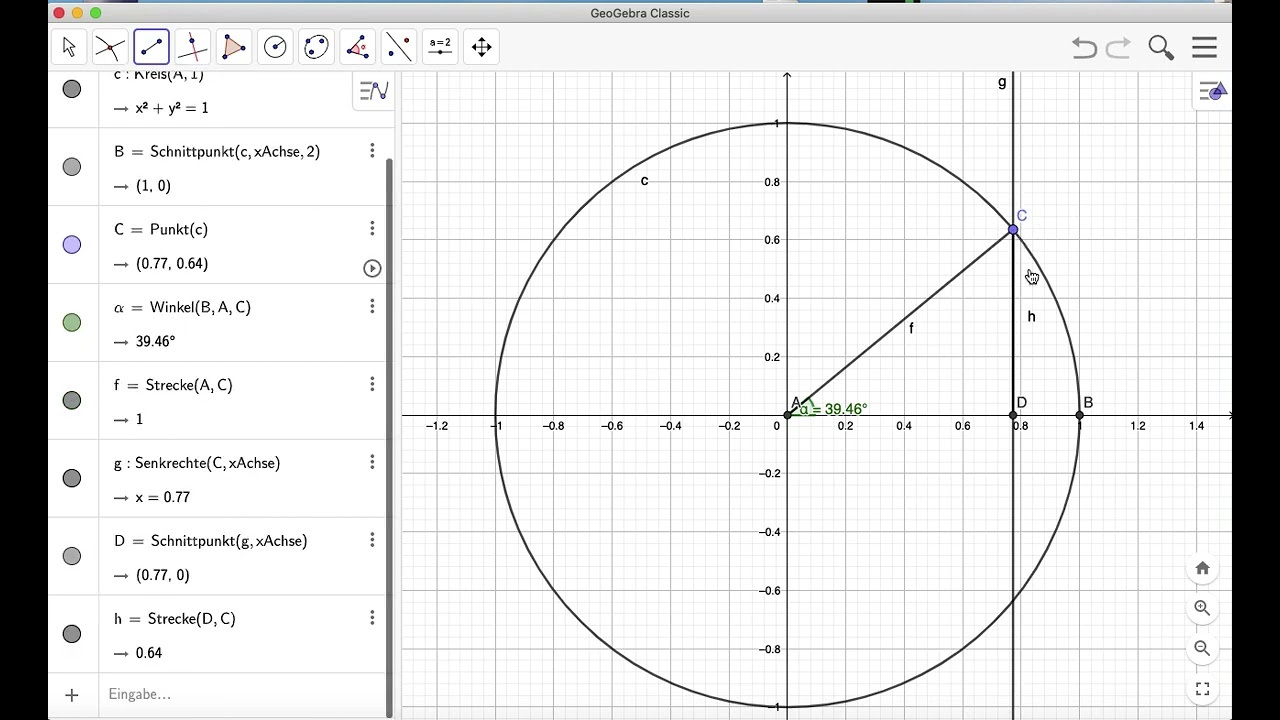Select the Point tool
The width and height of the screenshot is (1280, 720).
pos(110,47)
